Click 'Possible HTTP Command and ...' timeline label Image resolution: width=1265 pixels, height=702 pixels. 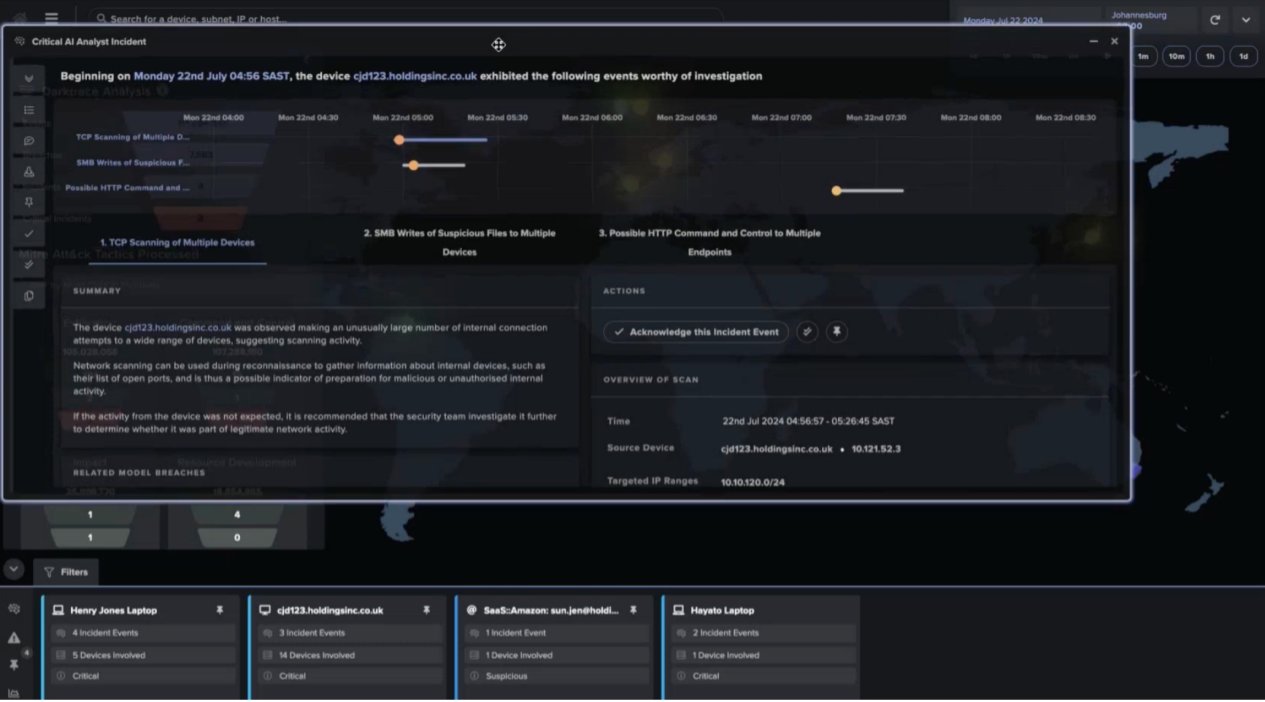tap(127, 187)
